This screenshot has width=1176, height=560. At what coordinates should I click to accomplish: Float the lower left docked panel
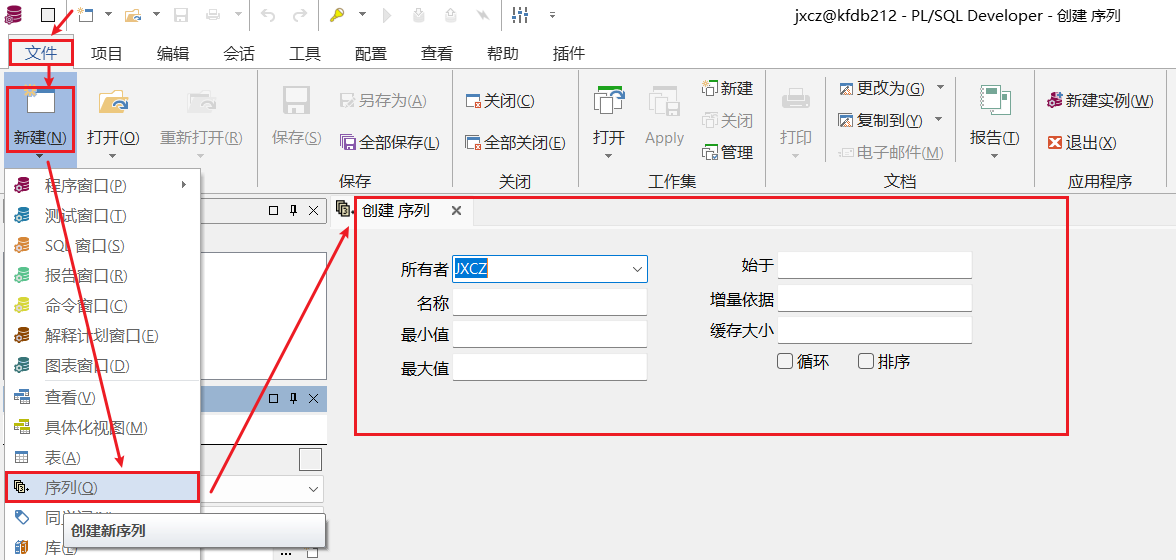point(274,398)
